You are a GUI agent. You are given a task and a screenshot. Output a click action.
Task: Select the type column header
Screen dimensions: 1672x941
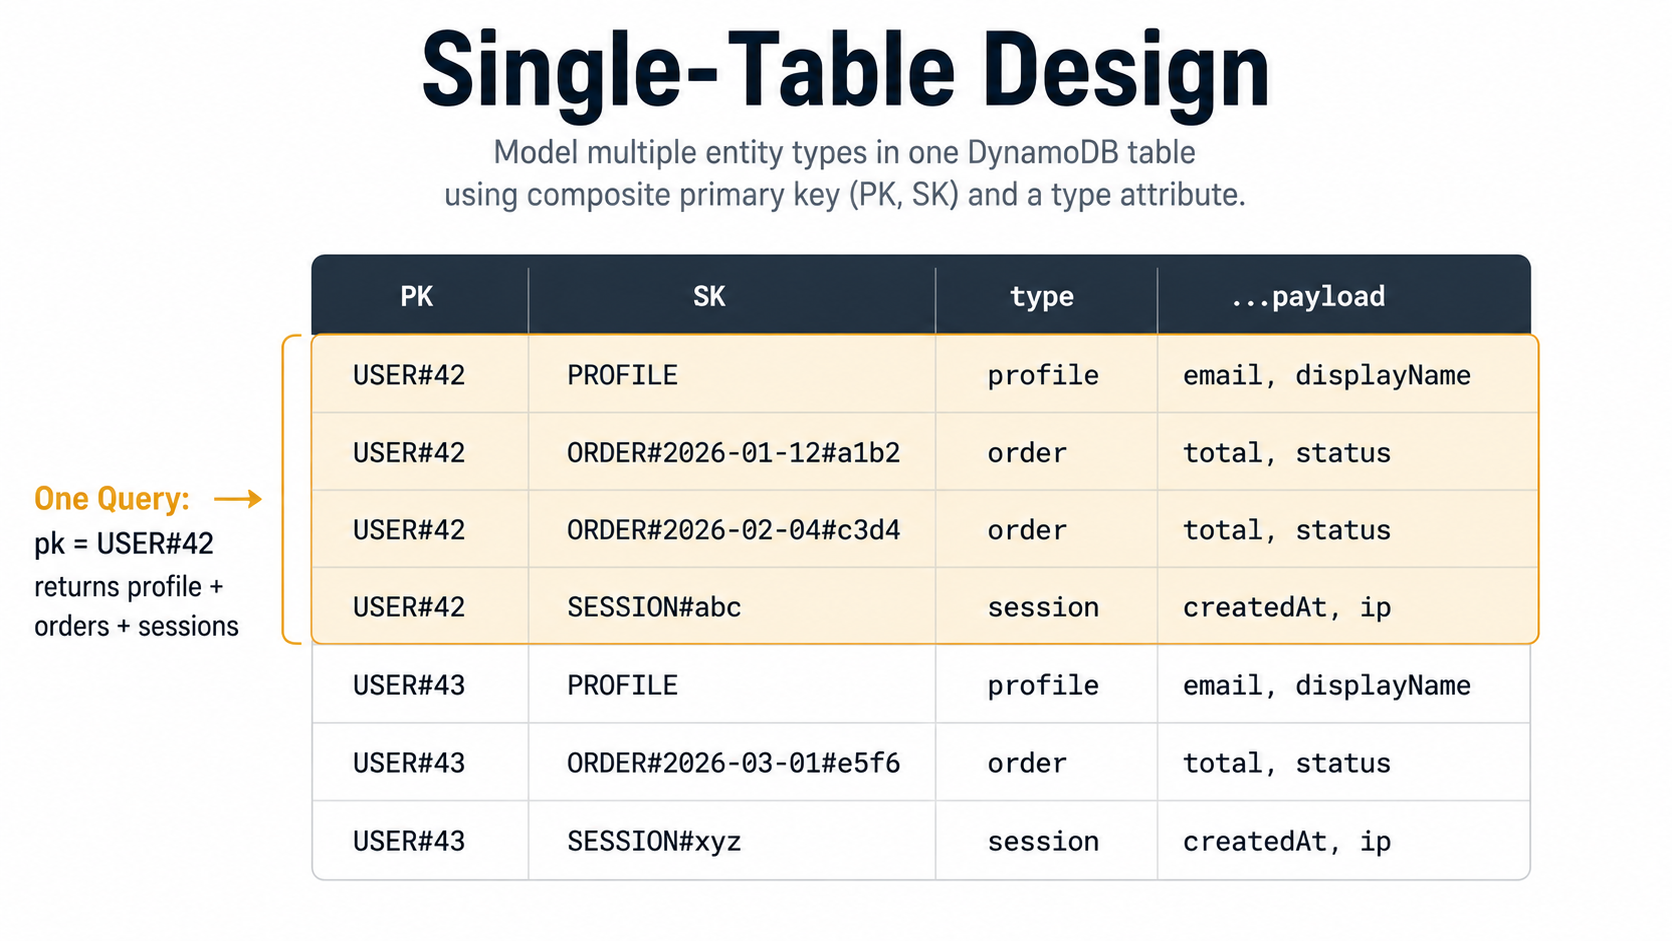[x=1041, y=297]
